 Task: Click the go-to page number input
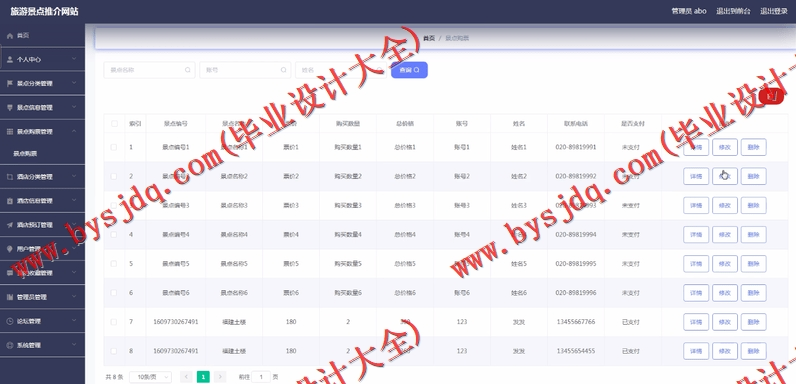pos(261,377)
